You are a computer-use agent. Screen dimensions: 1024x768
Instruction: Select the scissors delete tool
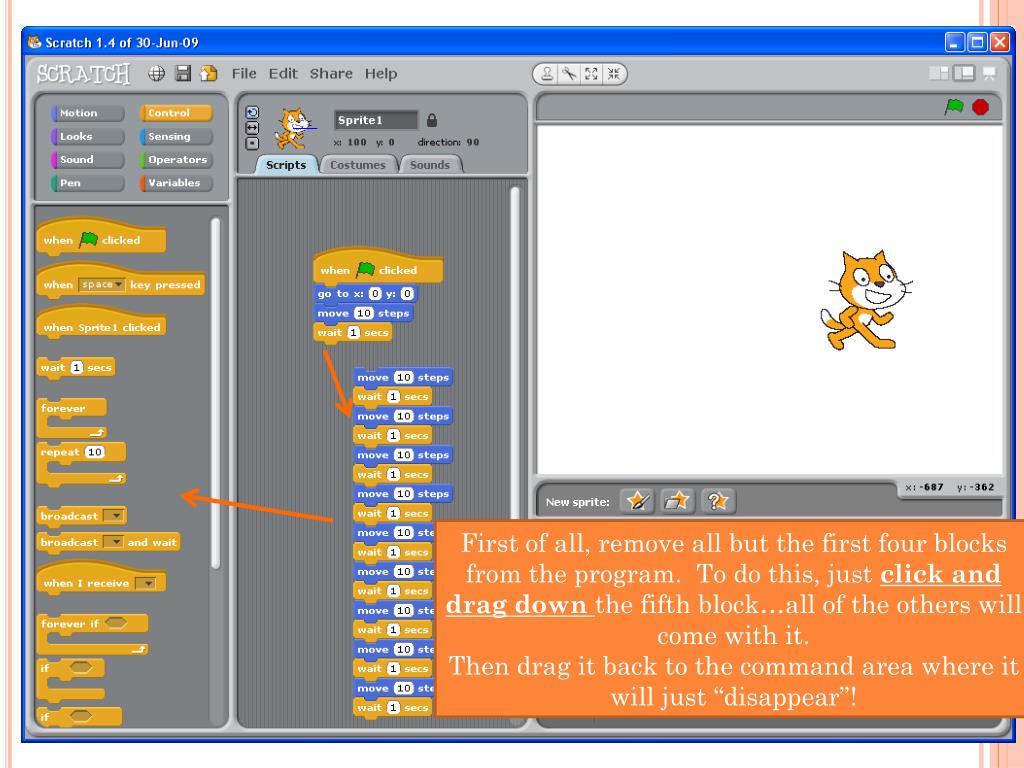[569, 74]
